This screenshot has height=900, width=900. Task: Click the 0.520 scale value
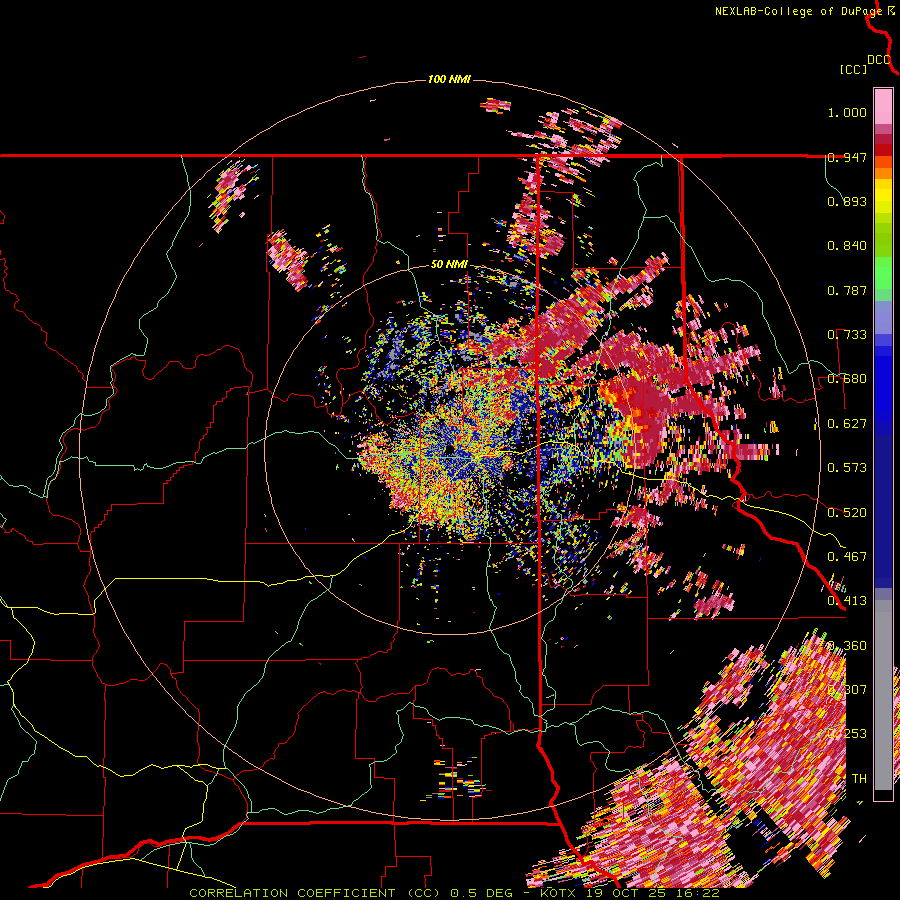[x=847, y=512]
